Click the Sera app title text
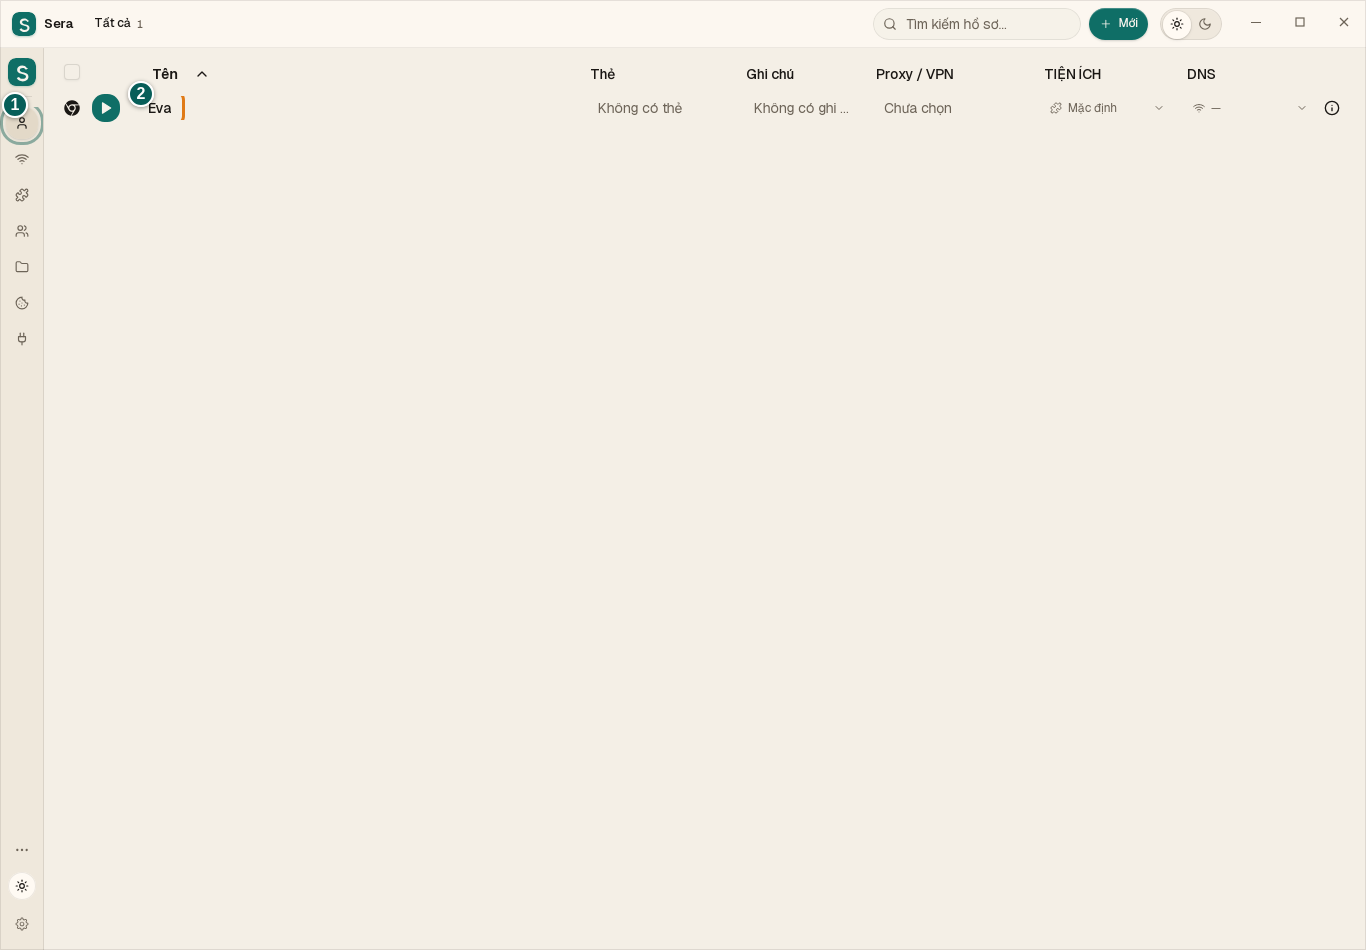 pos(59,24)
